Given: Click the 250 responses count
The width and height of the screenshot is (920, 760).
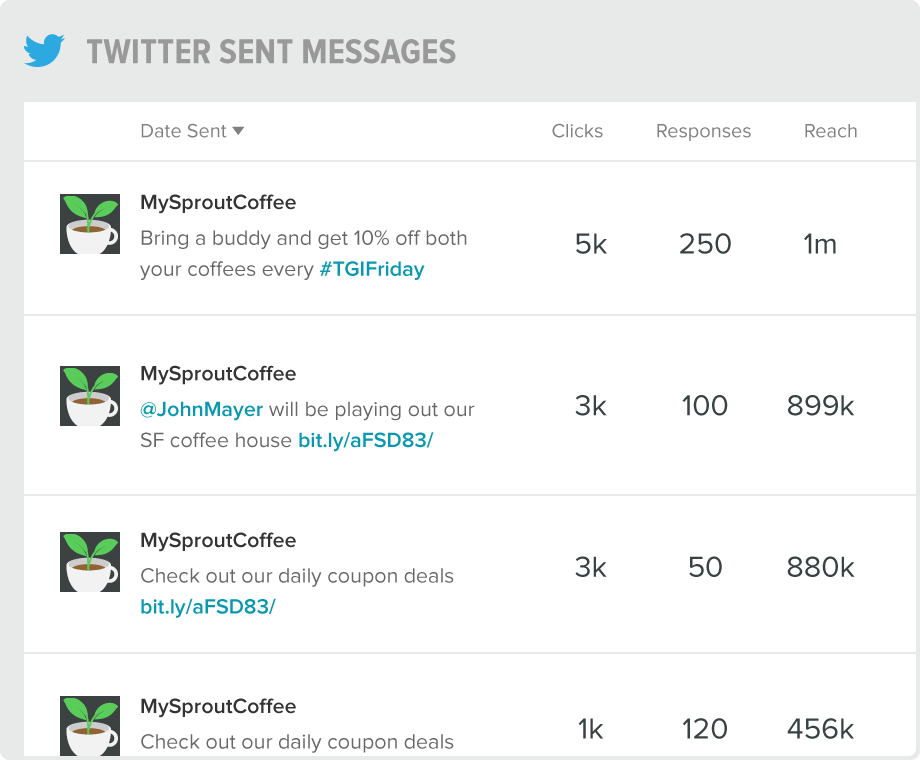Looking at the screenshot, I should [x=705, y=244].
